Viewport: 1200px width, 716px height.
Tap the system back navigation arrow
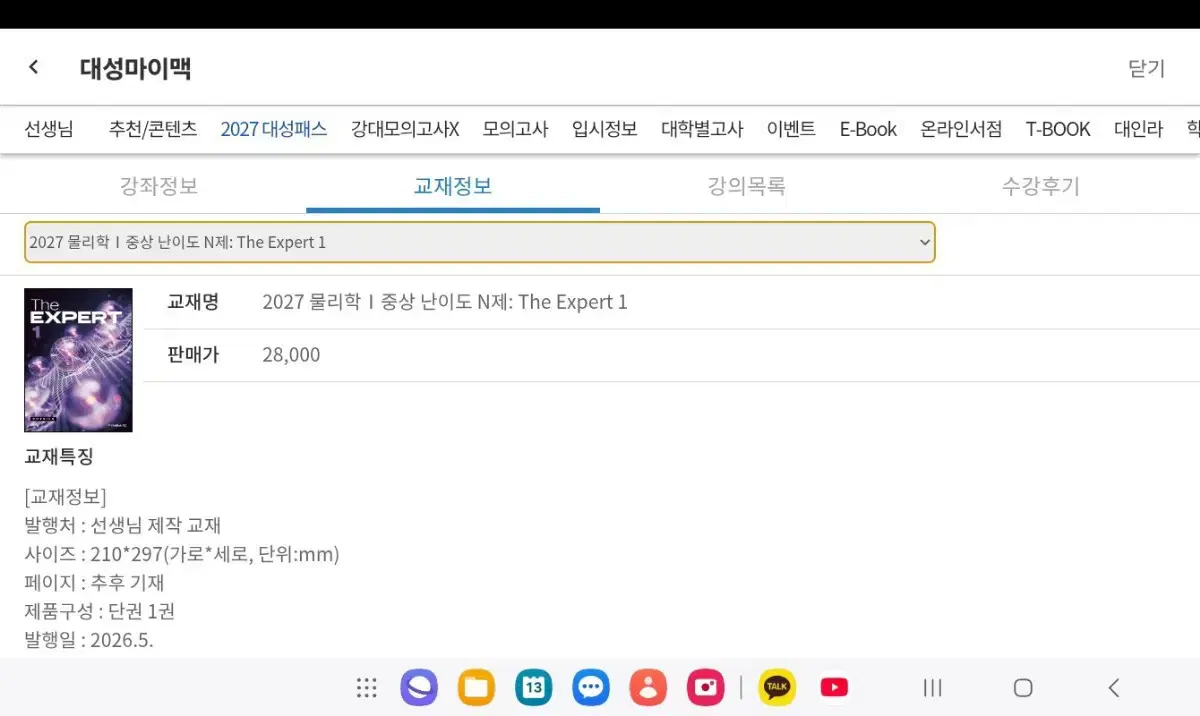(1114, 687)
